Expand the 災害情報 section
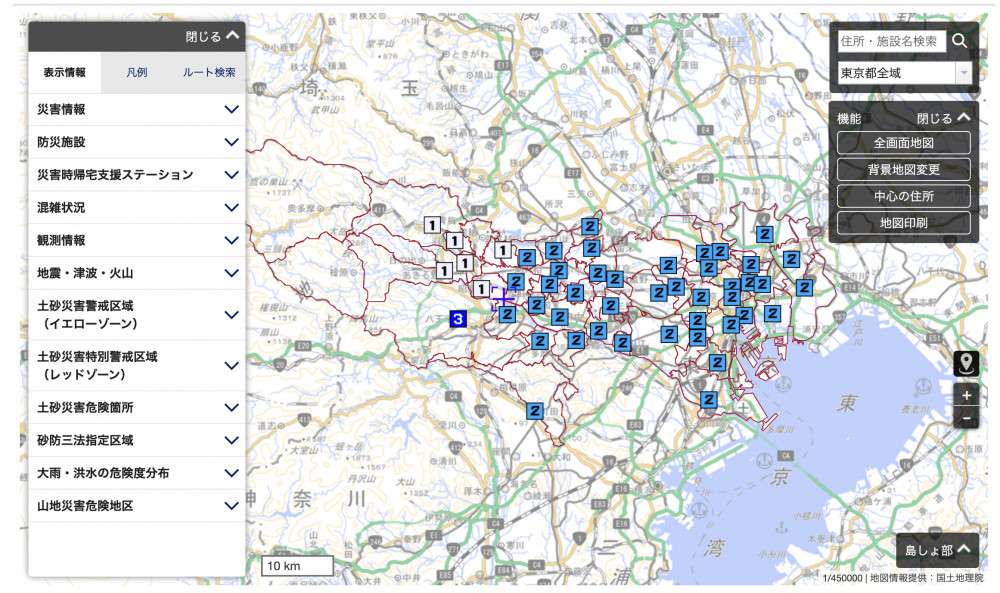 [137, 110]
